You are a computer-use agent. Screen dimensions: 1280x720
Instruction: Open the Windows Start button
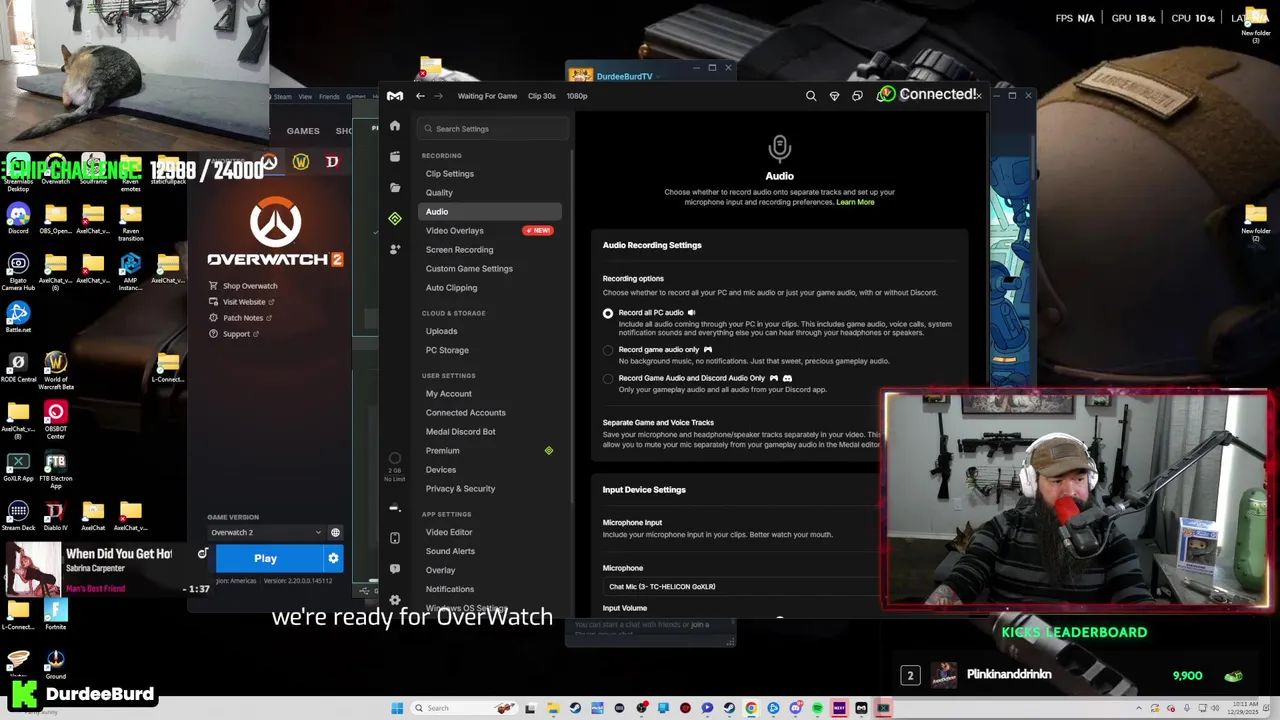click(397, 708)
